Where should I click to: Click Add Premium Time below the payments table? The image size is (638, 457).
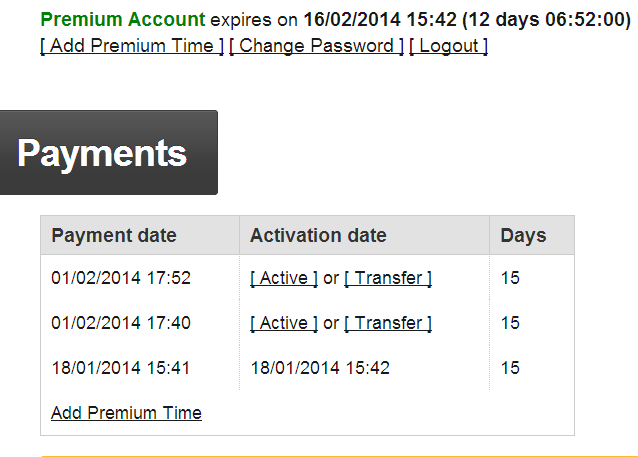126,413
